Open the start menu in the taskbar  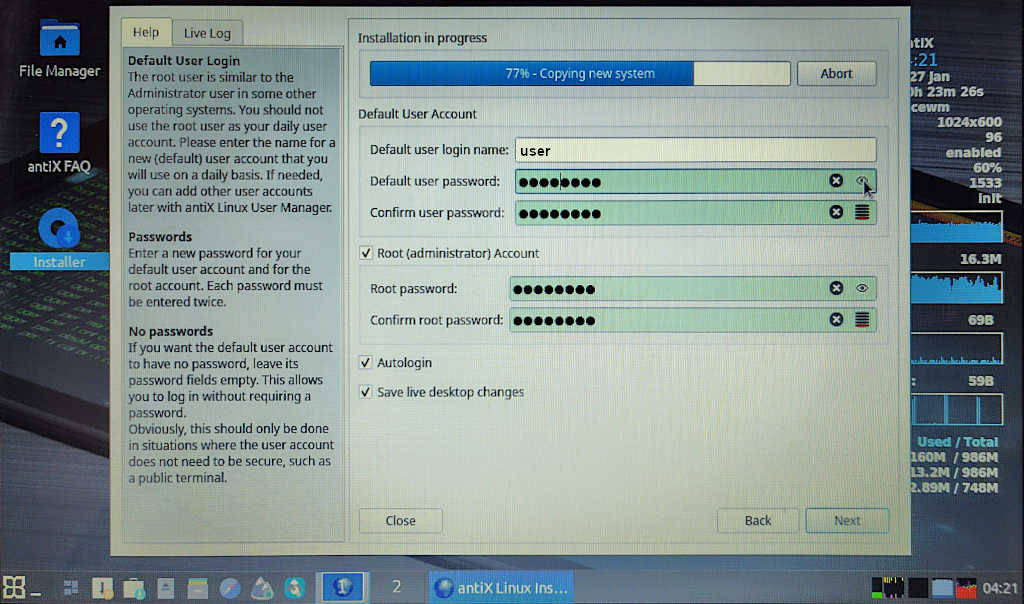pyautogui.click(x=15, y=586)
